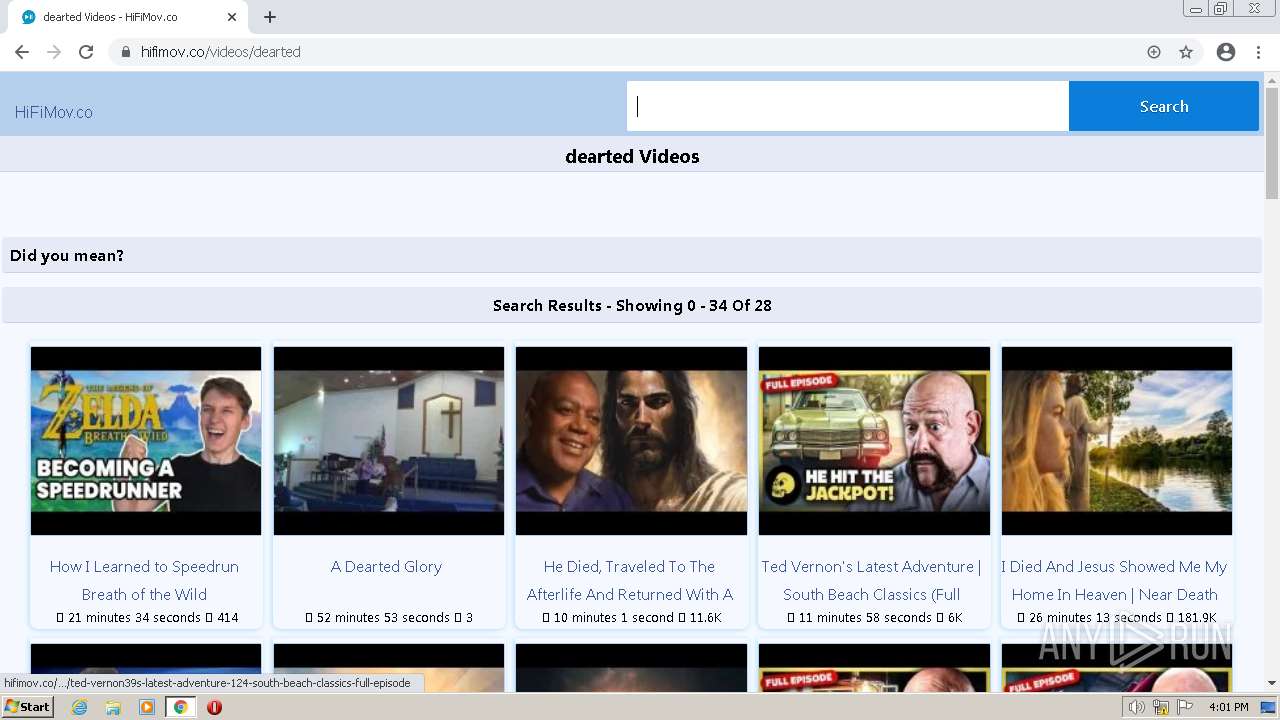Click the dearted Videos page heading
Viewport: 1280px width, 720px height.
click(632, 156)
